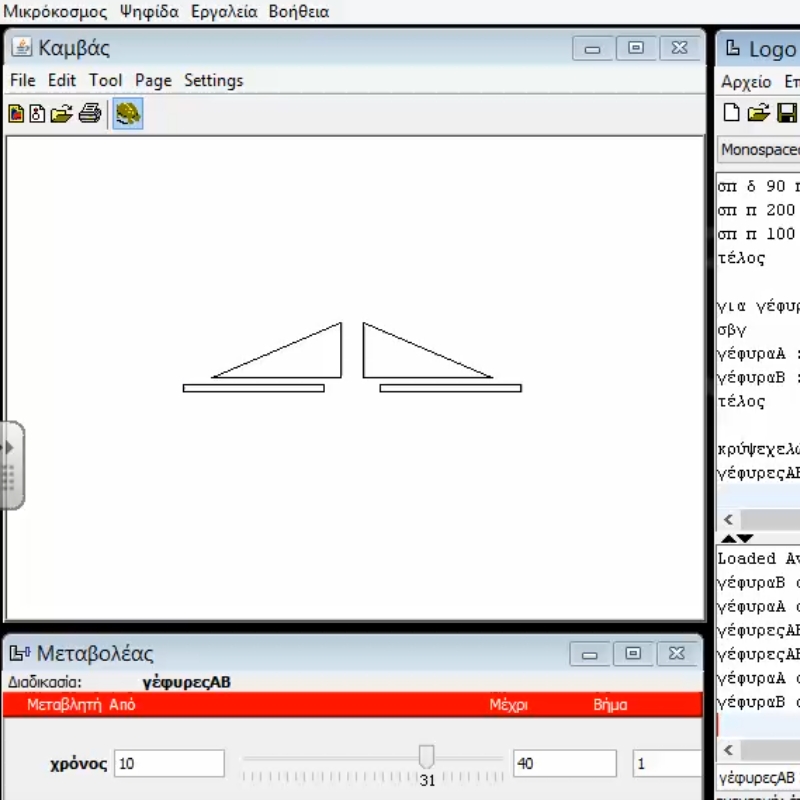800x800 pixels.
Task: Click the γέφυρεςΑΒ procedure name in Μεταβολέας
Action: click(x=187, y=682)
